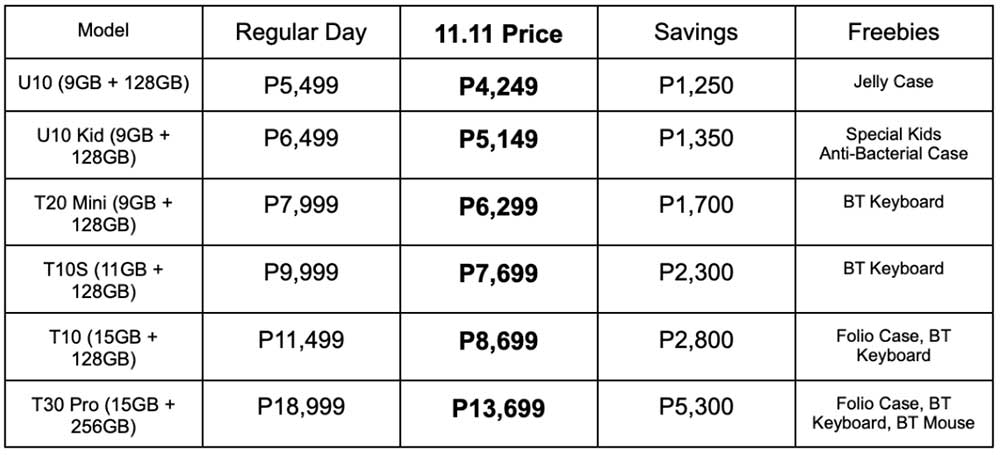Click the Folio Case, BT Keyboard, BT Mouse cell
The height and width of the screenshot is (455, 1000).
pyautogui.click(x=893, y=414)
